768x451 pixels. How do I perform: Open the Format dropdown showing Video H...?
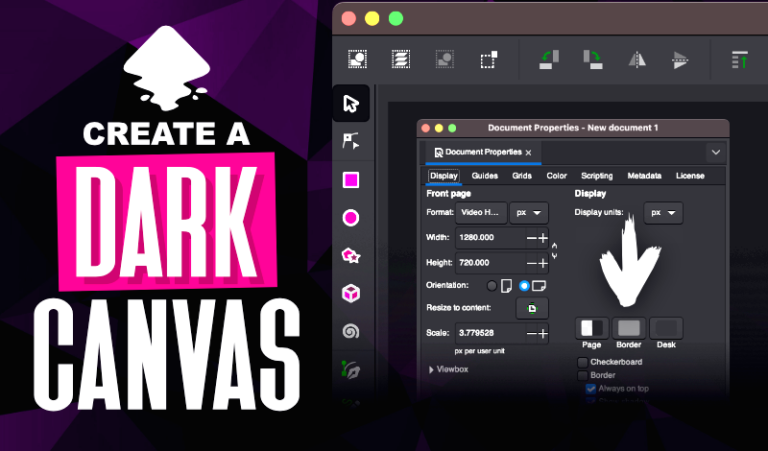(x=481, y=213)
